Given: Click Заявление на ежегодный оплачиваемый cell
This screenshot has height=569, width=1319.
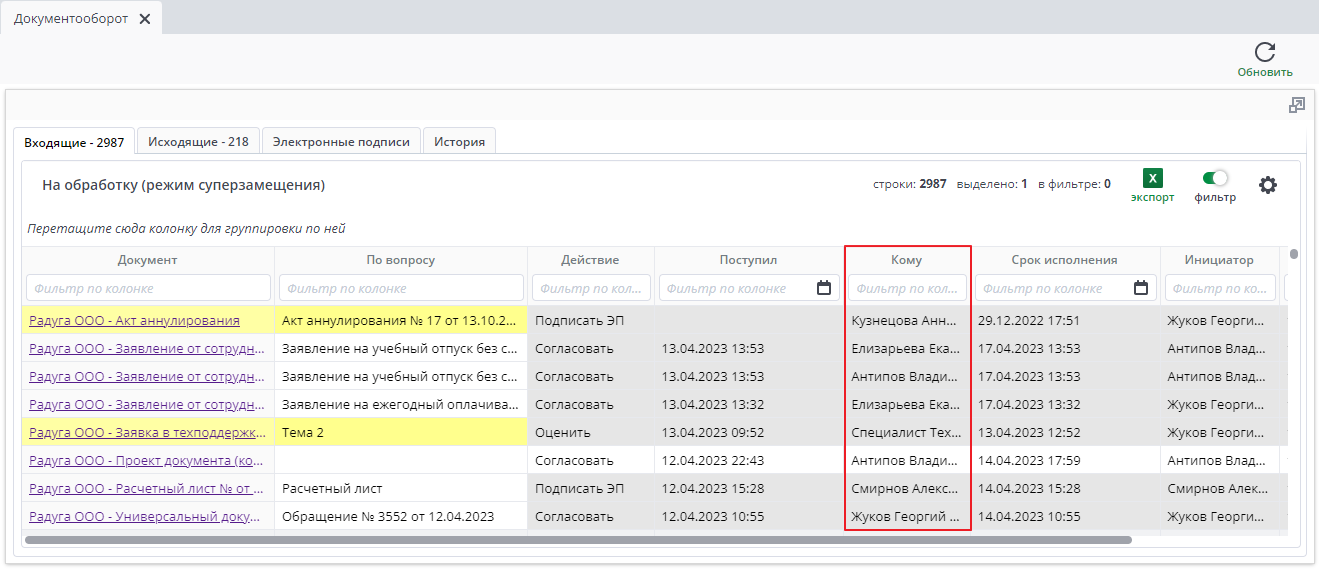Looking at the screenshot, I should 400,405.
